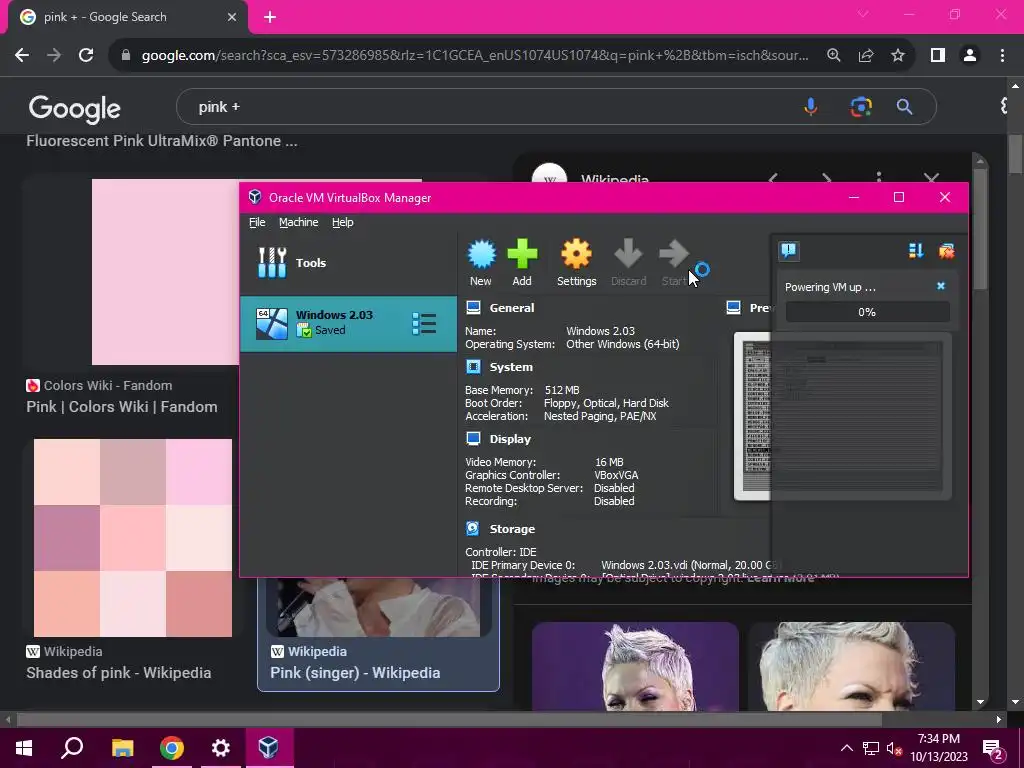Screen dimensions: 1024x768
Task: Click the left related Pink singer thumbnail
Action: click(635, 666)
